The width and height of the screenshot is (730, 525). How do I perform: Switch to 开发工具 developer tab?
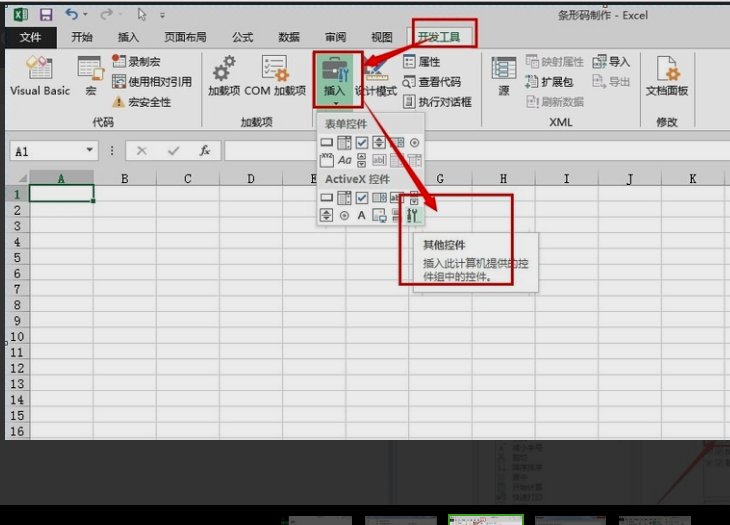point(439,37)
